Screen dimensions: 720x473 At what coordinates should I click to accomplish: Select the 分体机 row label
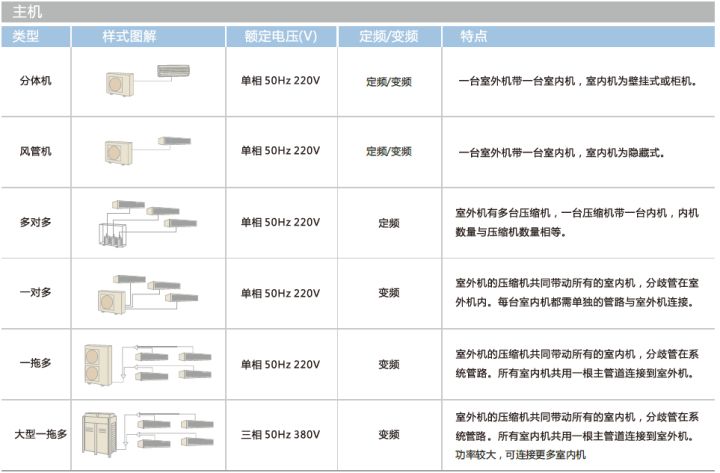(x=36, y=80)
